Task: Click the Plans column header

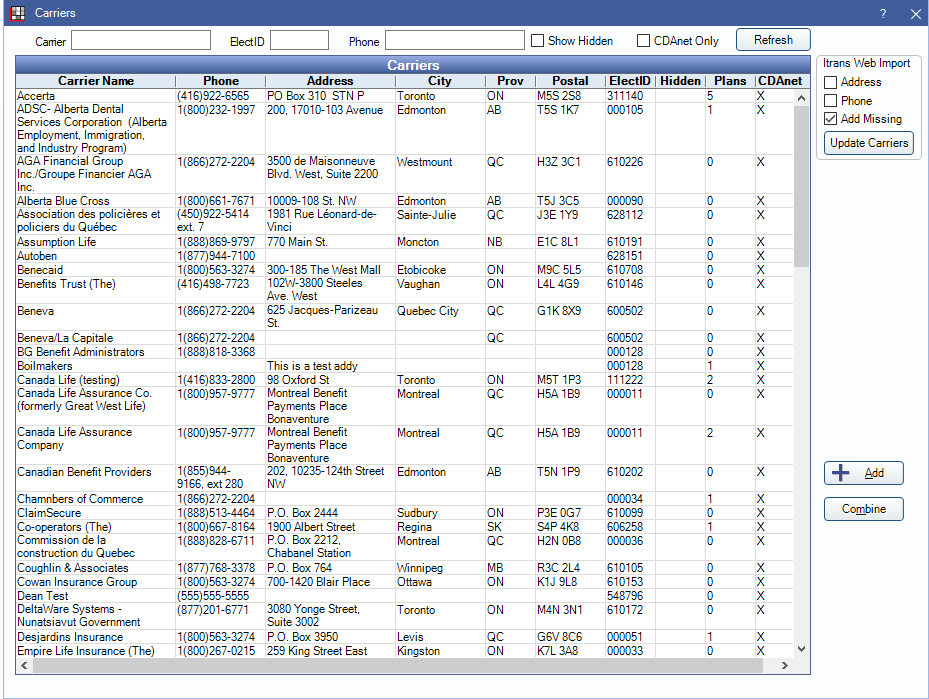Action: click(x=730, y=81)
